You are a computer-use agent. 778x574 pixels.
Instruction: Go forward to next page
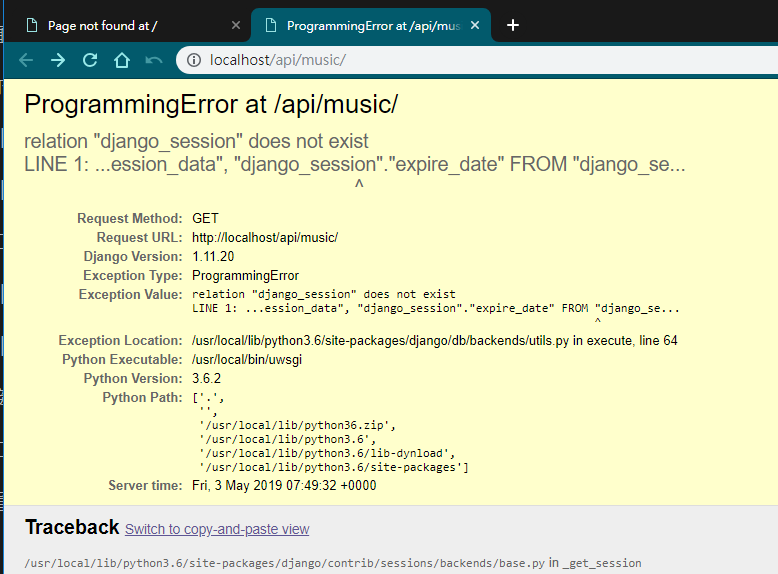pos(58,61)
